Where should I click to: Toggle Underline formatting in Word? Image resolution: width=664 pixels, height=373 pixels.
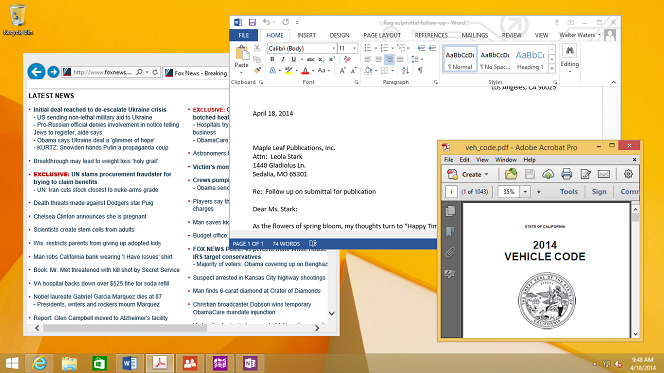(293, 59)
